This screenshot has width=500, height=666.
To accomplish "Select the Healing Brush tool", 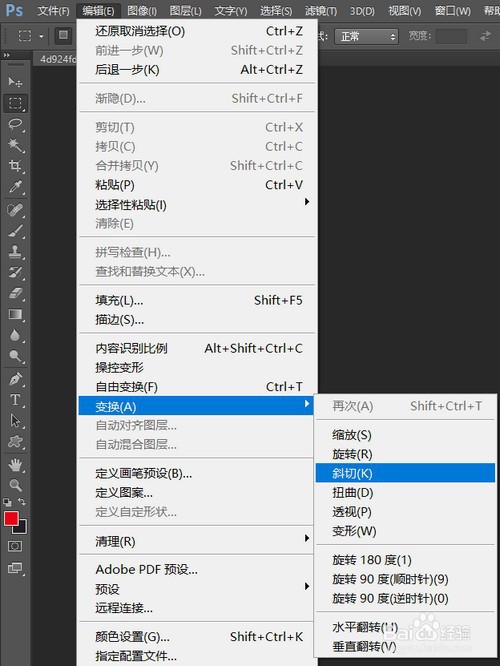I will [15, 210].
